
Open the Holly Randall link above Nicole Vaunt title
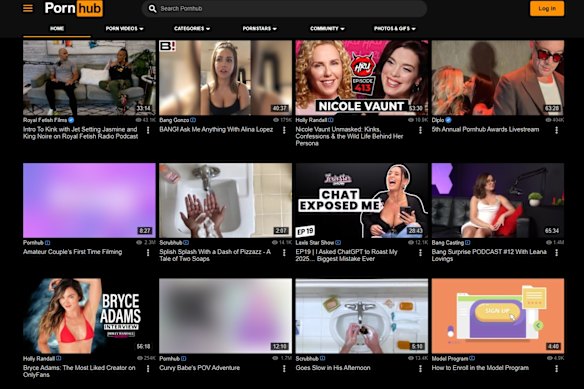point(311,120)
